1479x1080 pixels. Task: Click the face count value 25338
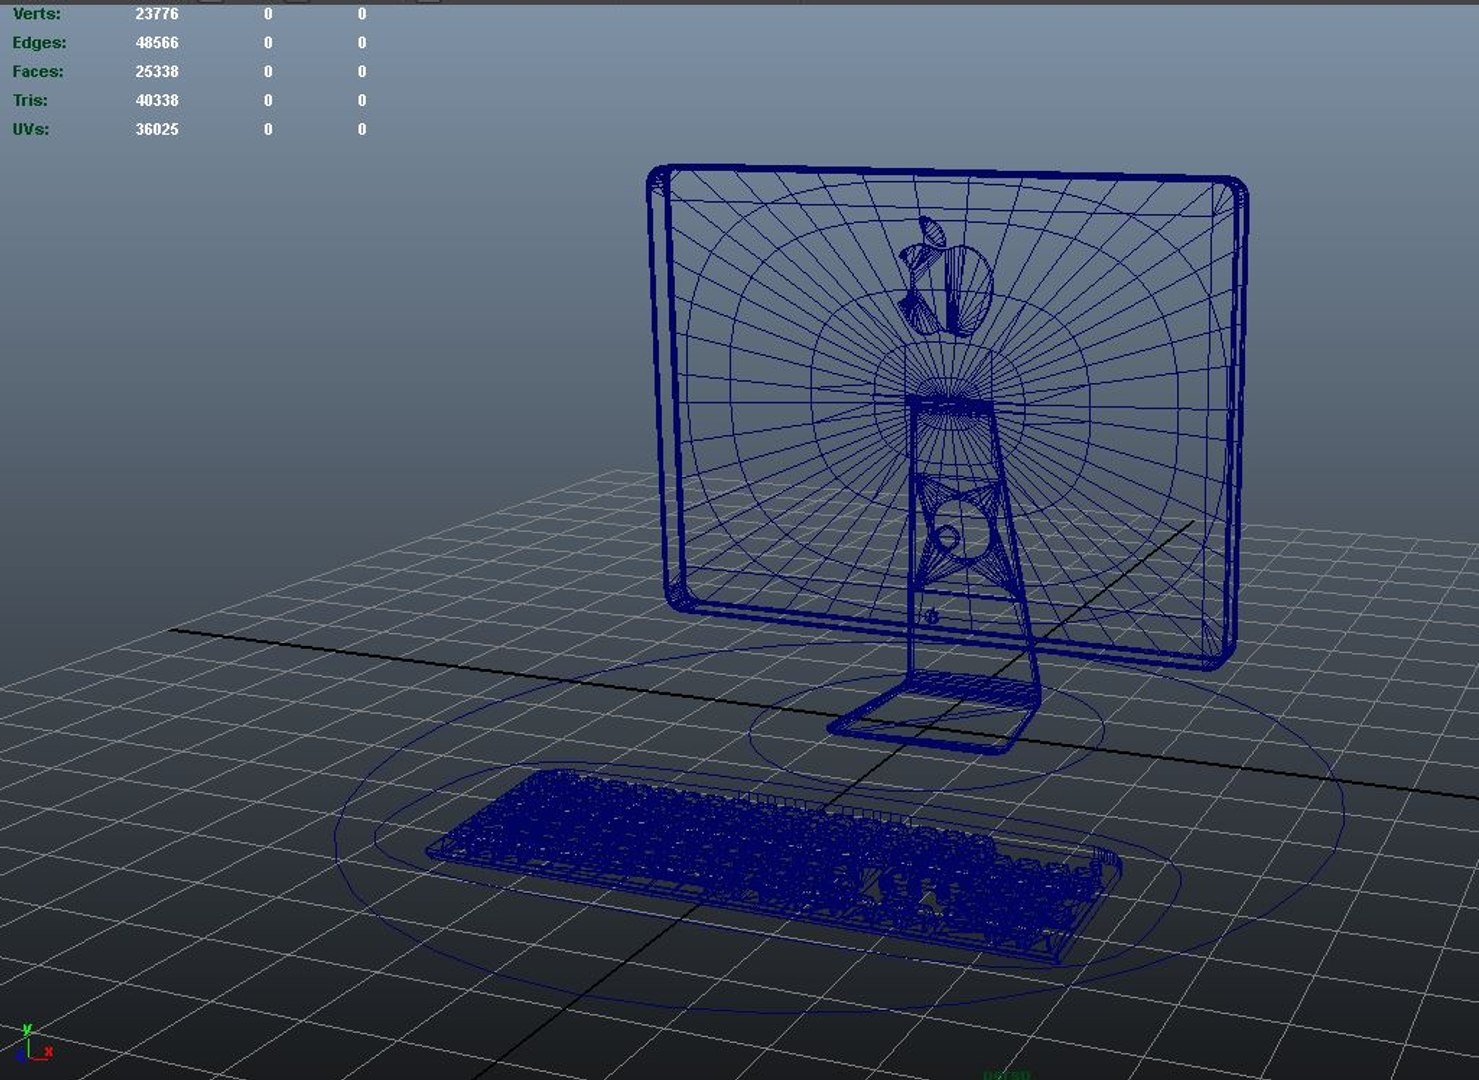pyautogui.click(x=157, y=72)
